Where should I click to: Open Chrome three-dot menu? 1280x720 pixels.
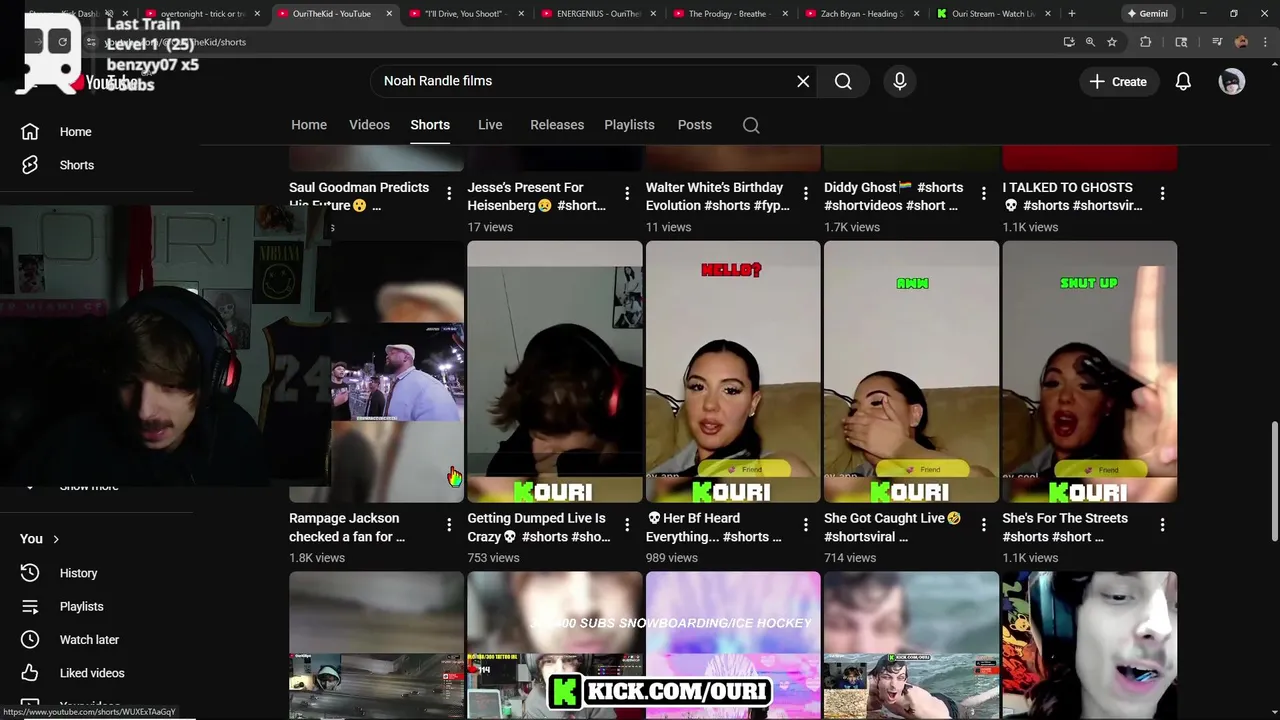[1265, 42]
